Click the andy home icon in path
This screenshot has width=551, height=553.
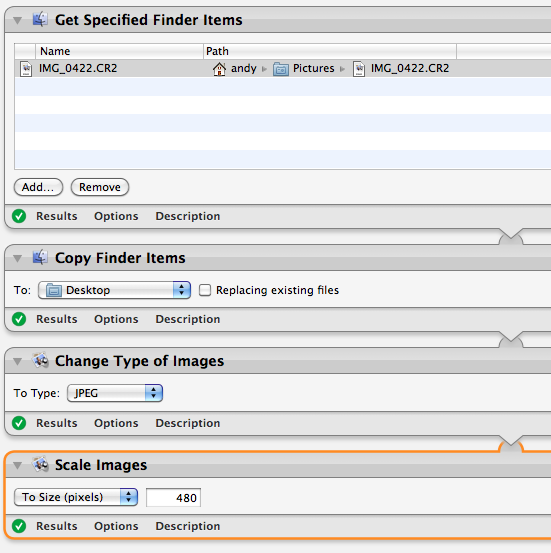click(x=219, y=68)
